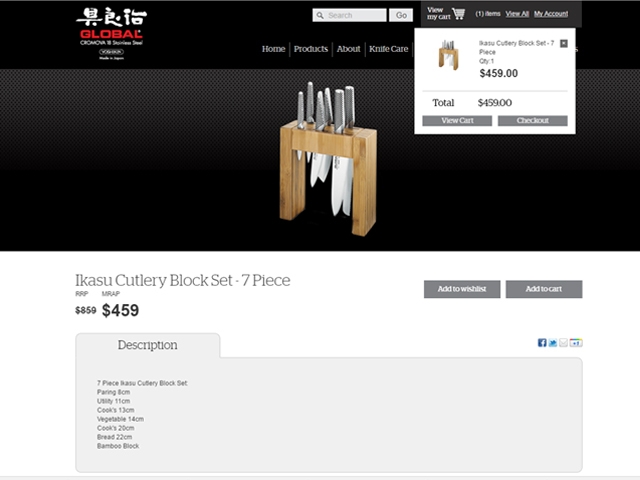The height and width of the screenshot is (480, 640).
Task: Share product on Twitter
Action: pyautogui.click(x=553, y=342)
